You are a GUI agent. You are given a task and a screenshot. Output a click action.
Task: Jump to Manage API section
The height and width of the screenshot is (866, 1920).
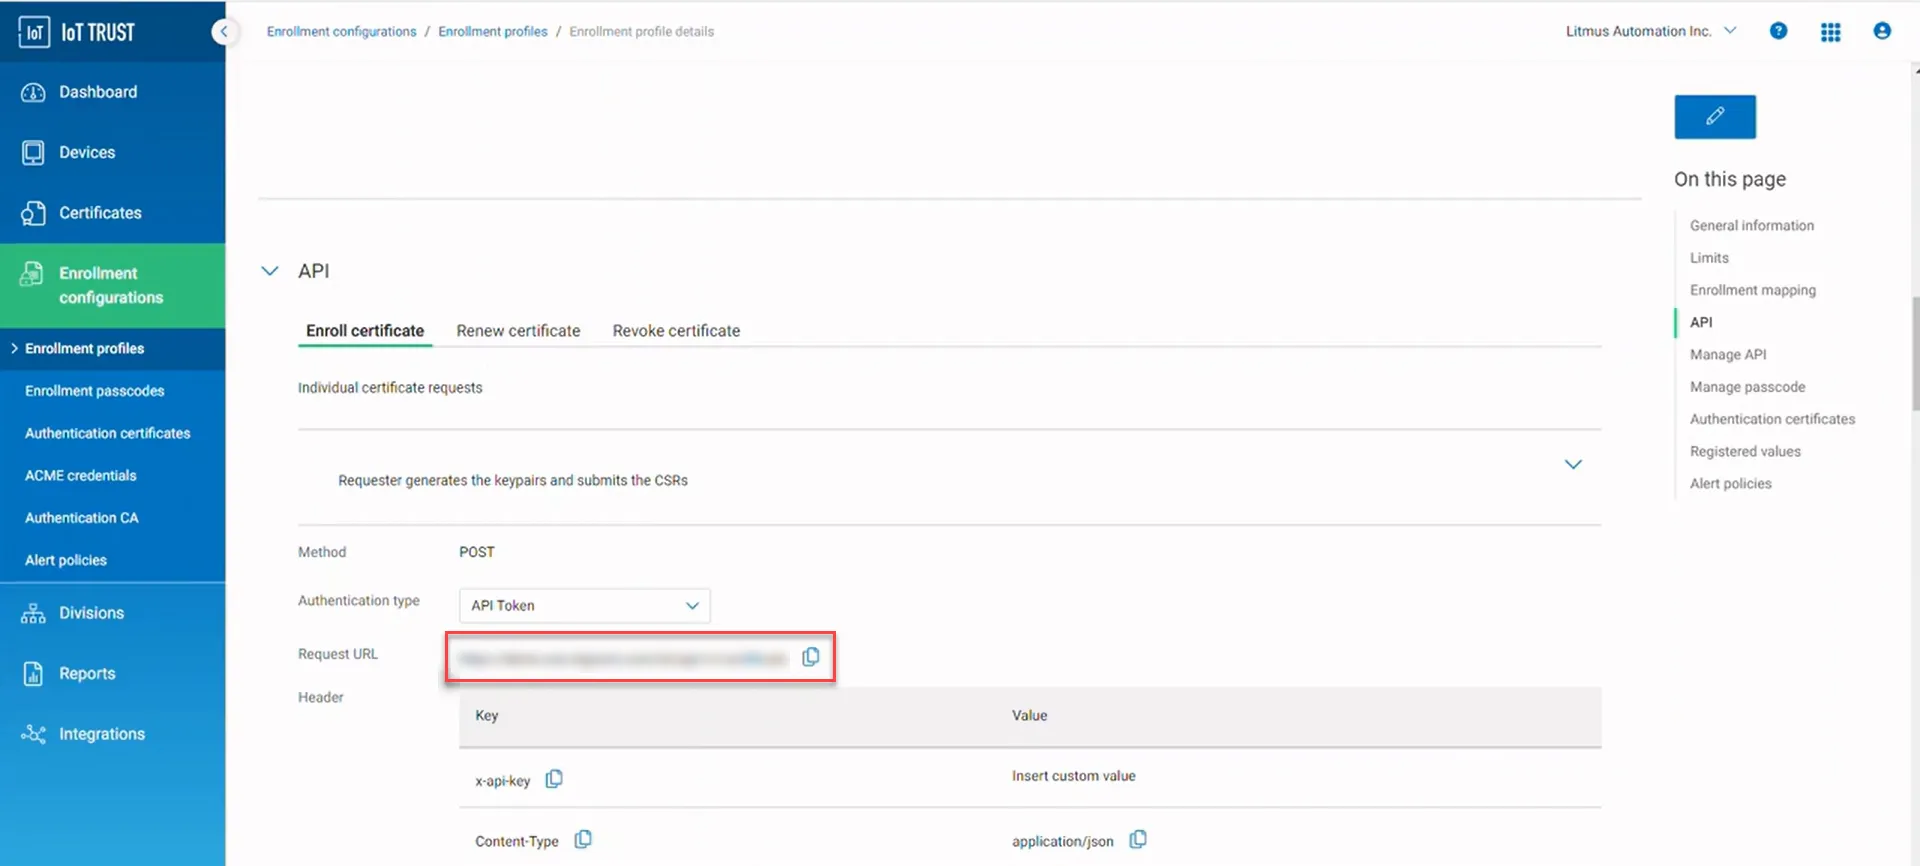point(1728,355)
